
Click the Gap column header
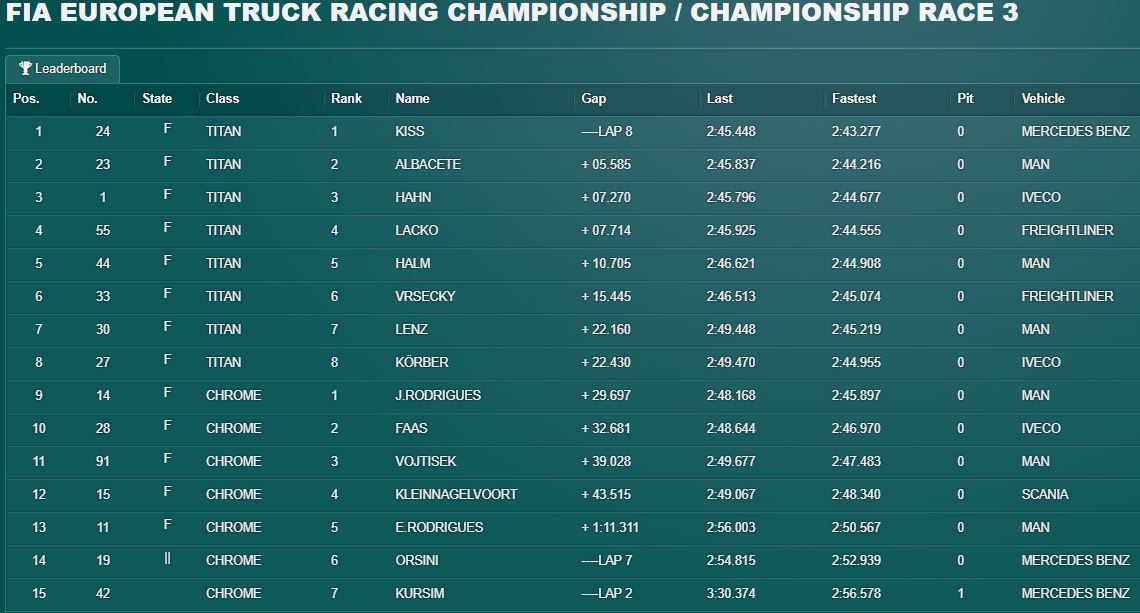coord(593,99)
